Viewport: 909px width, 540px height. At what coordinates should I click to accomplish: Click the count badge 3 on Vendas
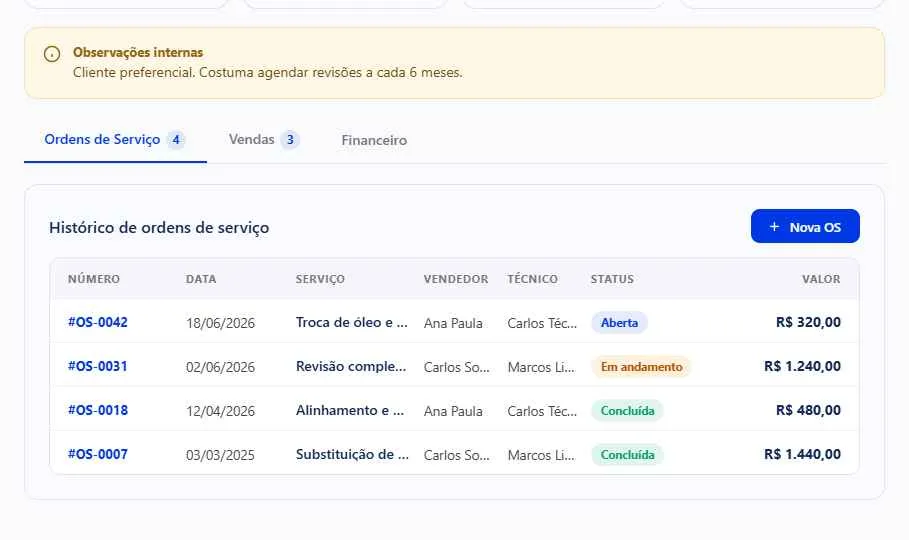290,140
